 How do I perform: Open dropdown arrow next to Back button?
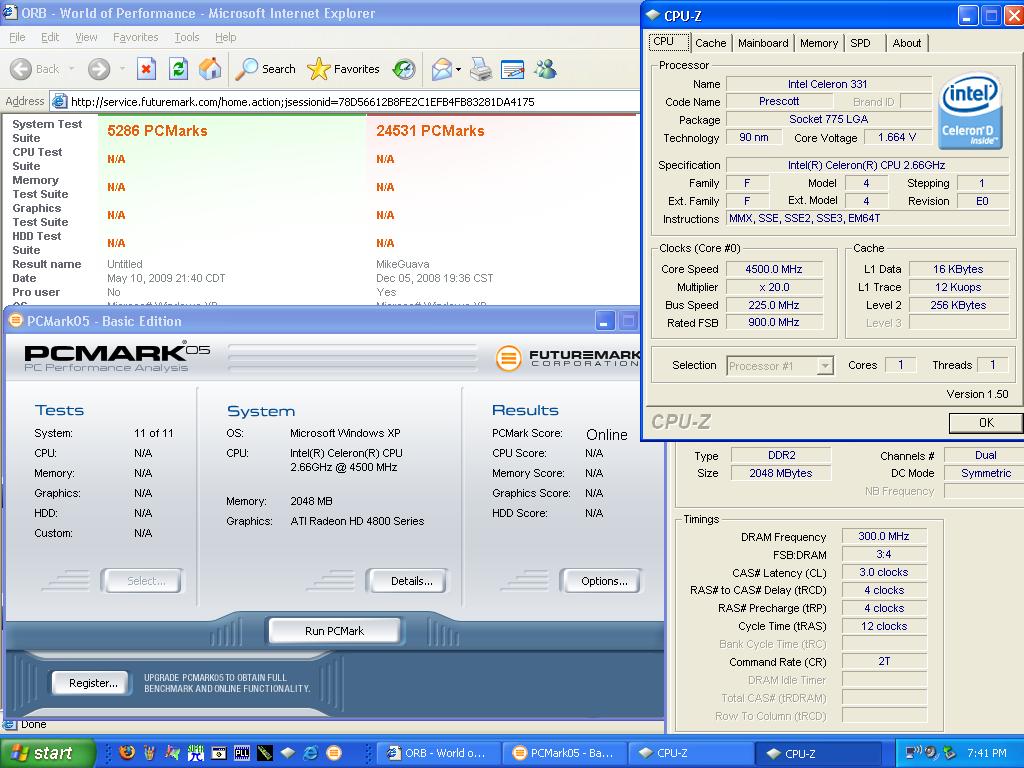pyautogui.click(x=71, y=69)
